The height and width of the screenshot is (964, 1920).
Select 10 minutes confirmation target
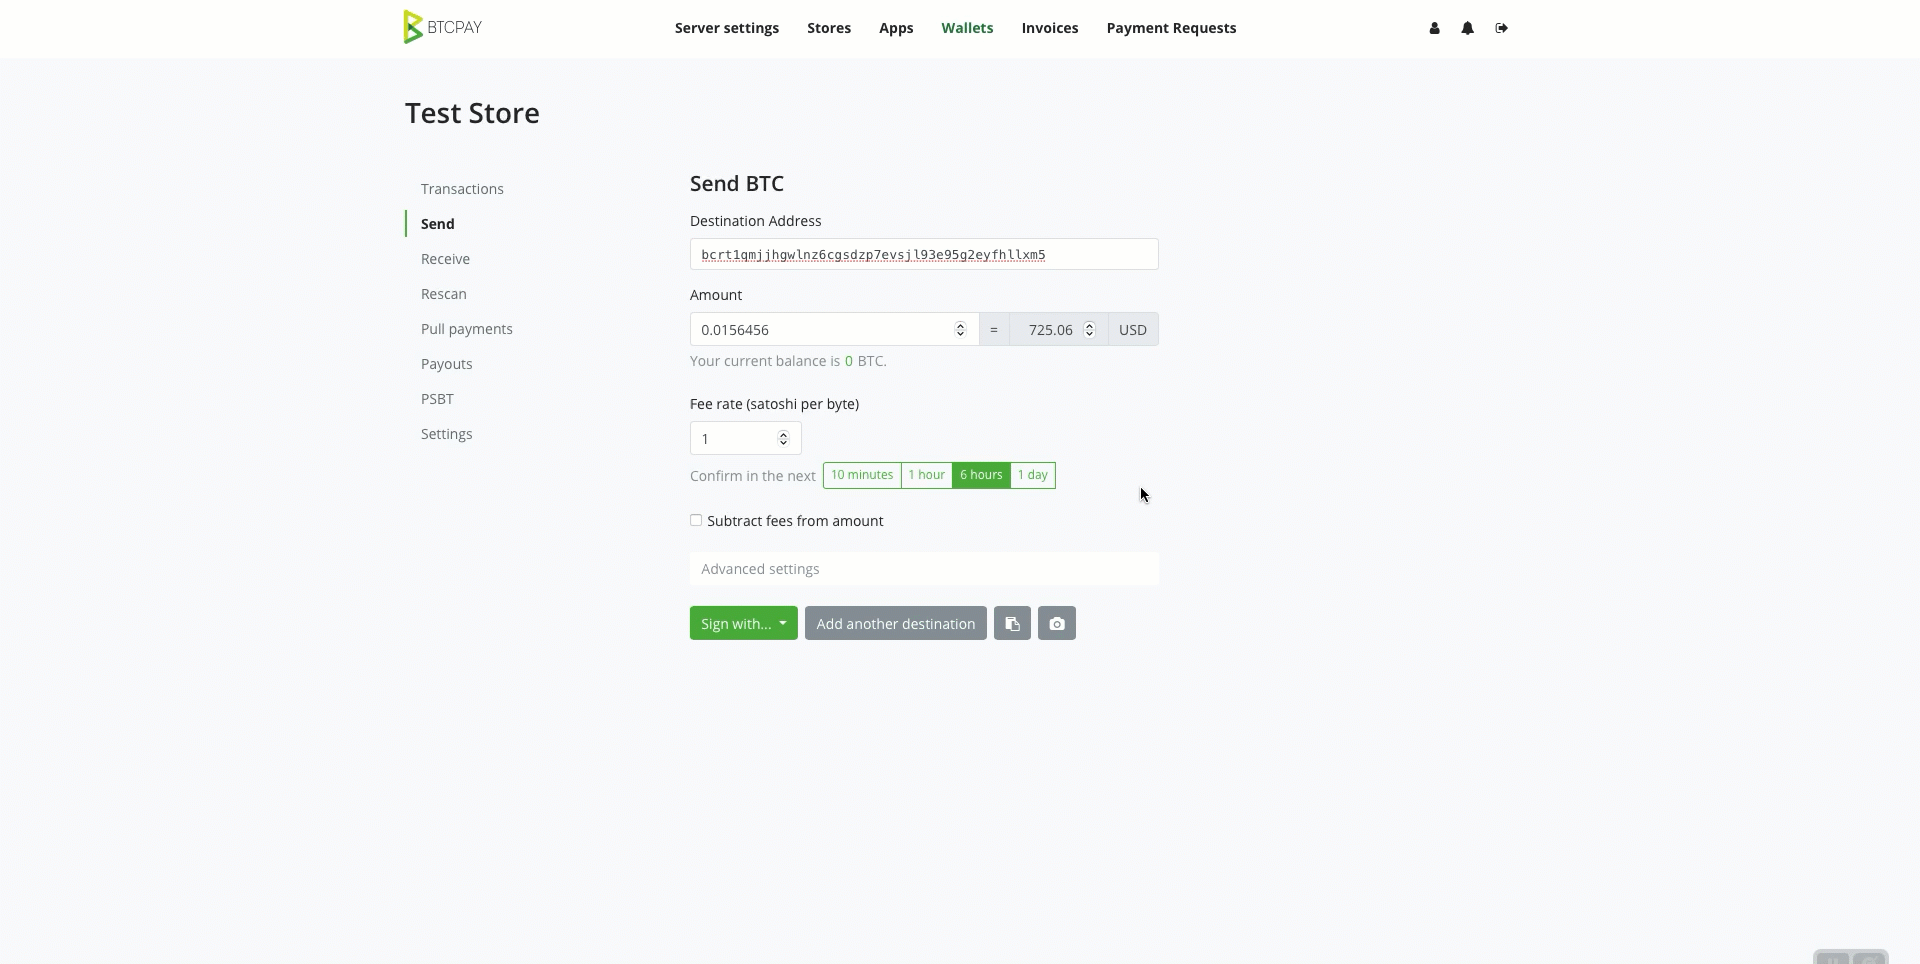(862, 475)
